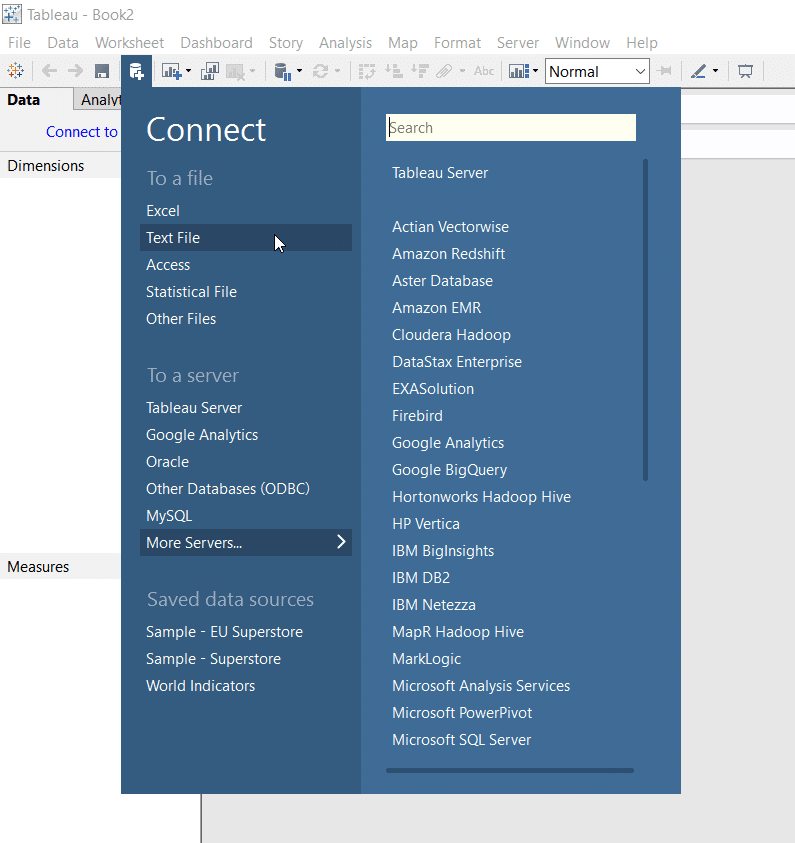Open the run update dropdown arrow

pyautogui.click(x=338, y=70)
